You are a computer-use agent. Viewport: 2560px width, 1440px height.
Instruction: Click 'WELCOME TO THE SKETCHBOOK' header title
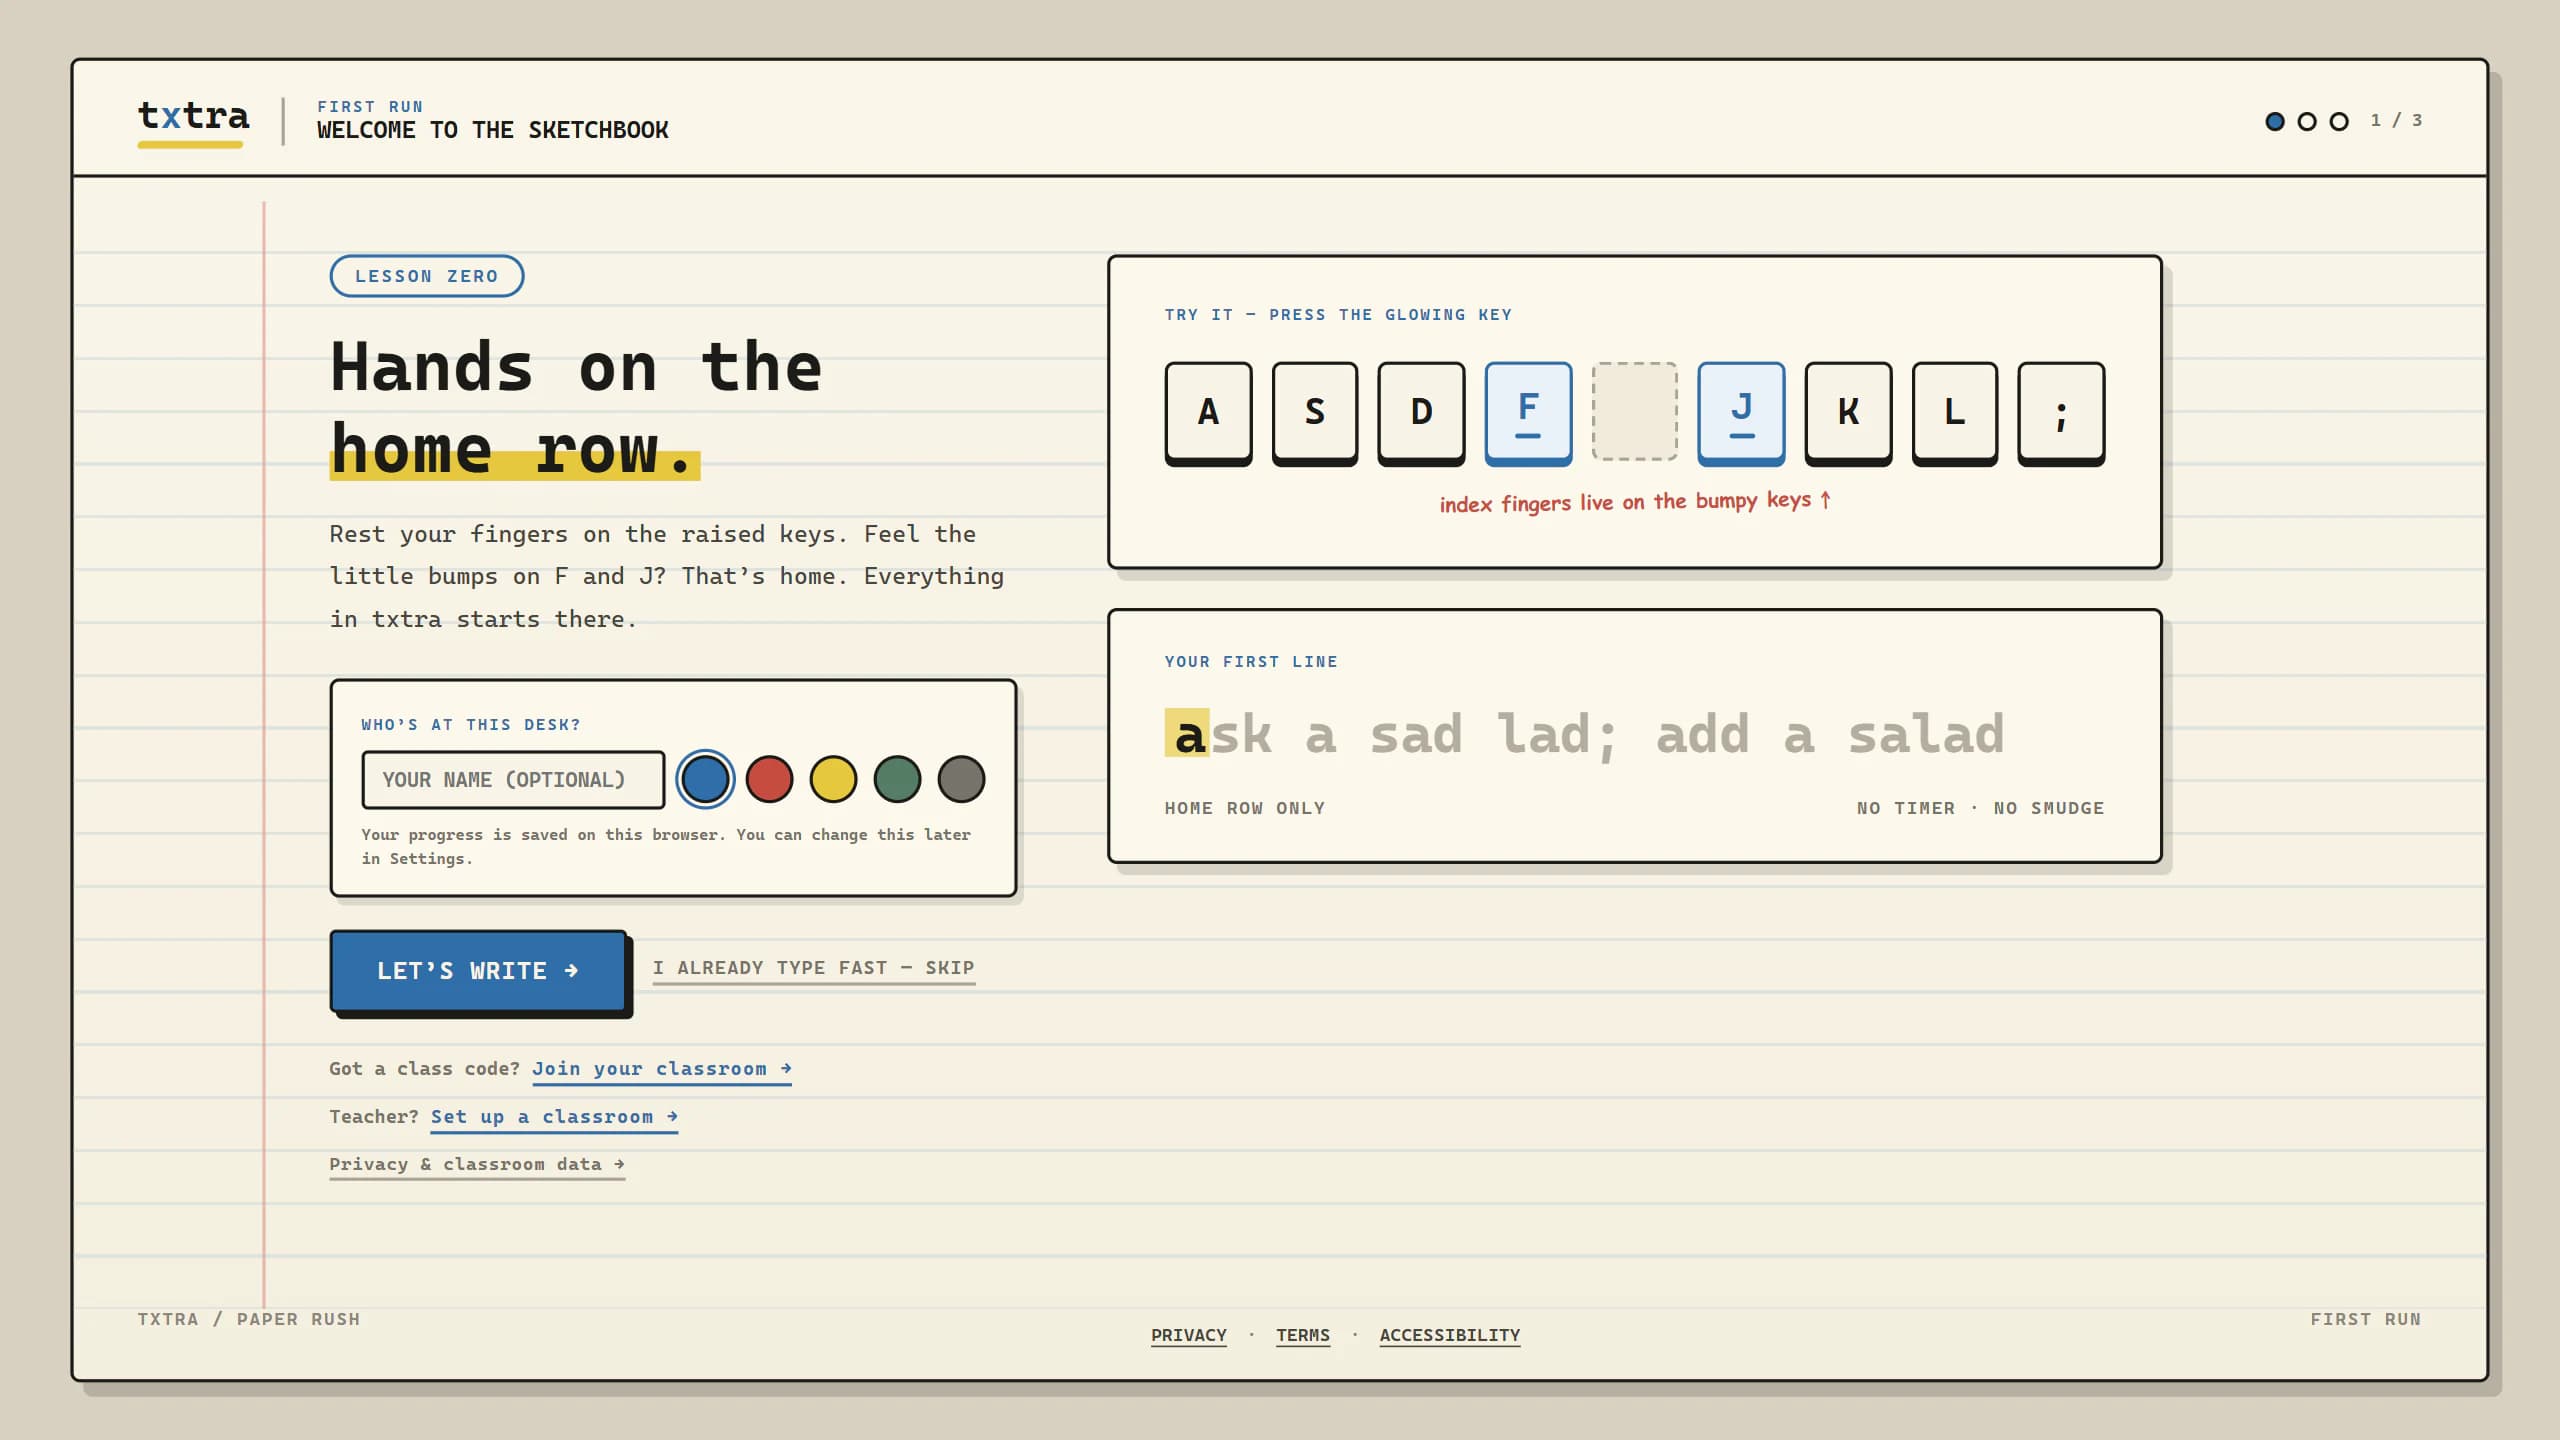(x=492, y=130)
